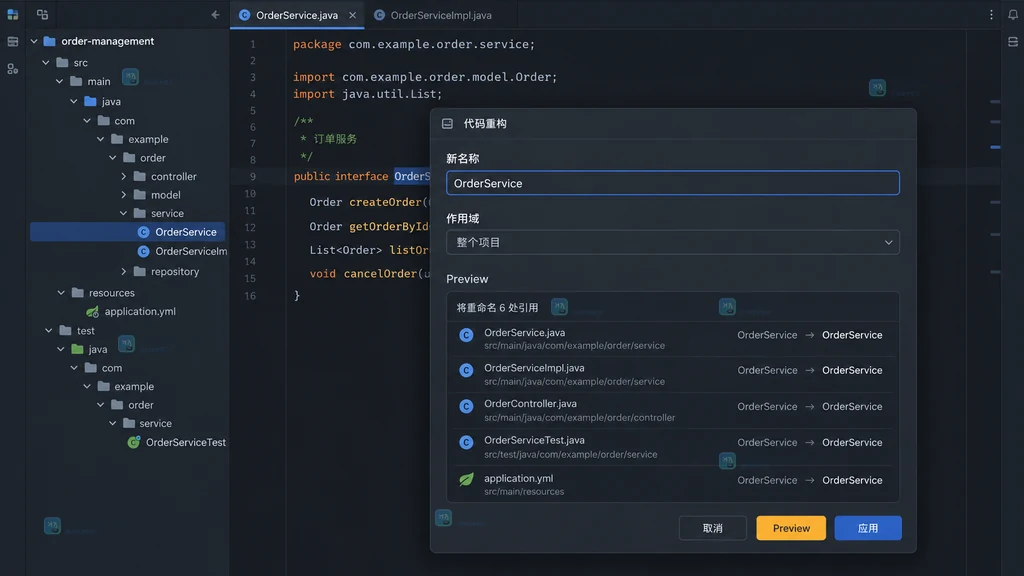Click the OrderService.java preview row class icon
Image resolution: width=1024 pixels, height=576 pixels.
pos(466,335)
